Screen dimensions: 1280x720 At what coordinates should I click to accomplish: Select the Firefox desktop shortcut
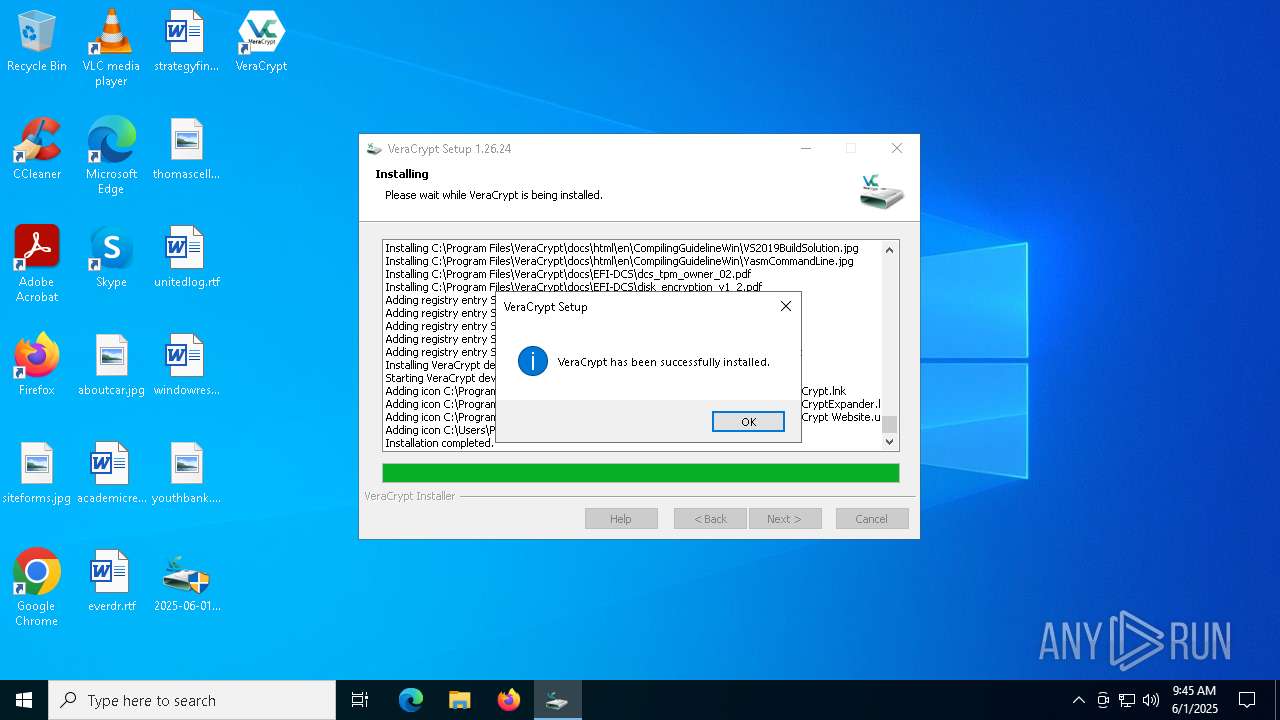pyautogui.click(x=37, y=365)
